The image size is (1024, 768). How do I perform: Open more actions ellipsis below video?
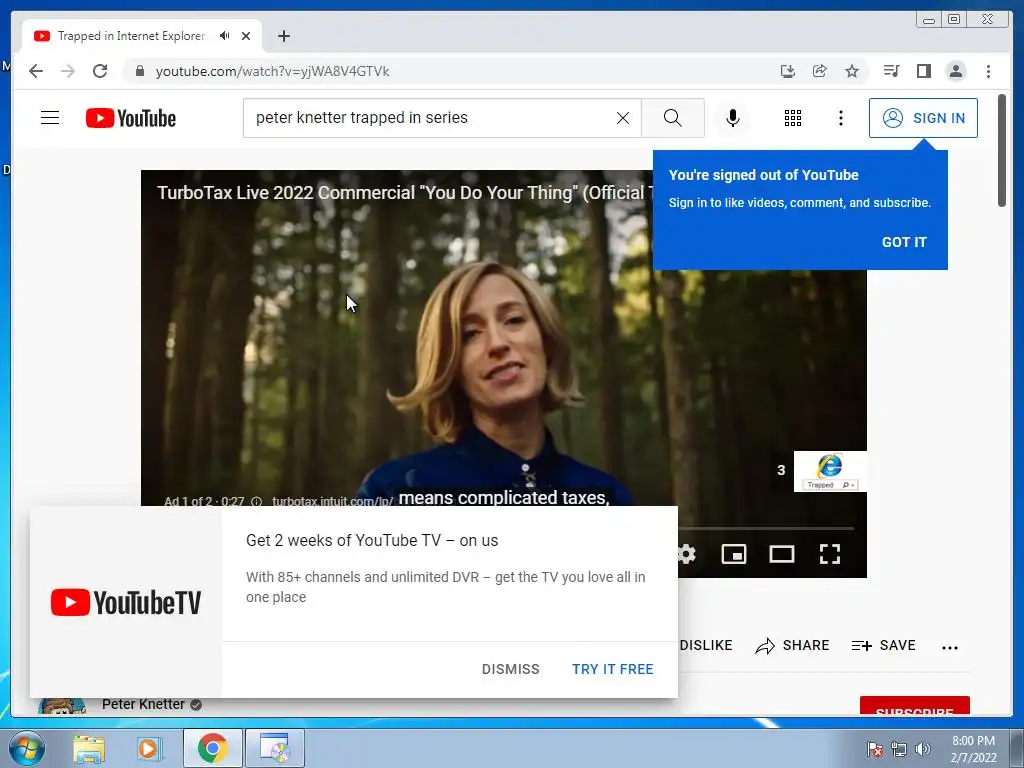point(950,648)
